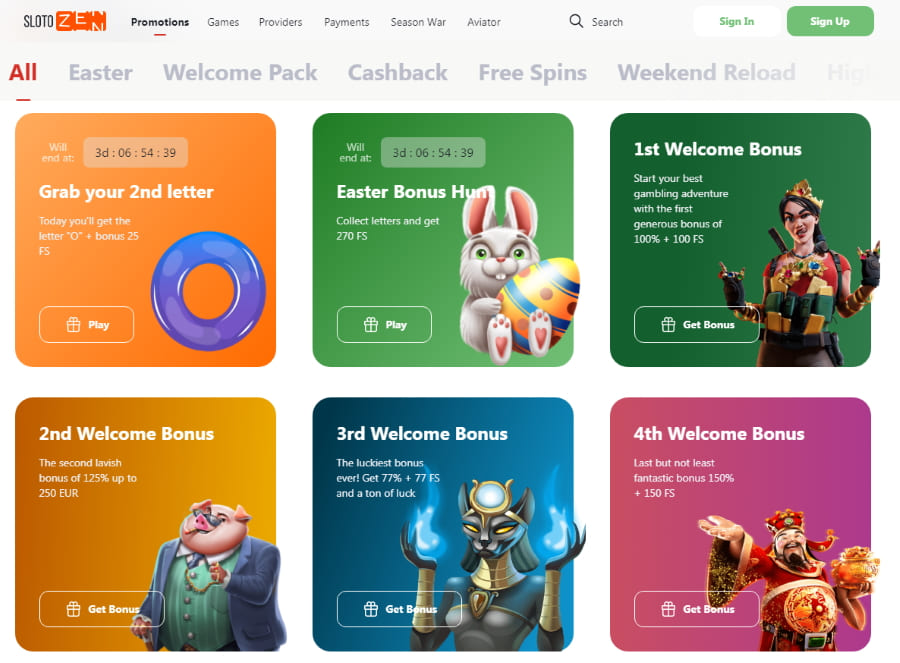Go to the Payments section

click(x=346, y=22)
